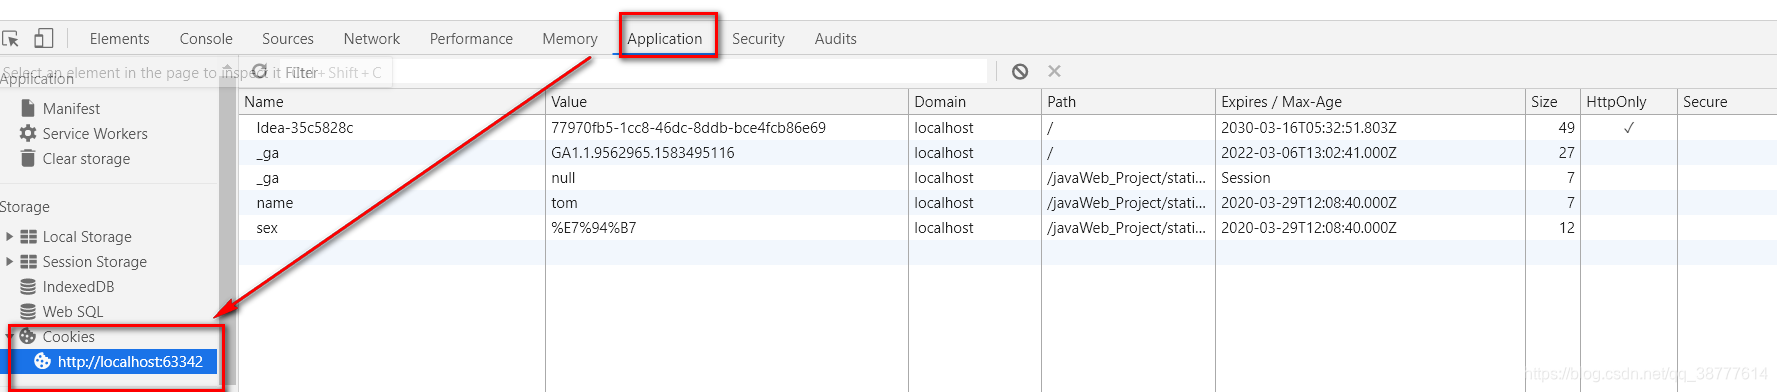Select http://localhost:63342 under Cookies
This screenshot has height=392, width=1777.
click(130, 362)
